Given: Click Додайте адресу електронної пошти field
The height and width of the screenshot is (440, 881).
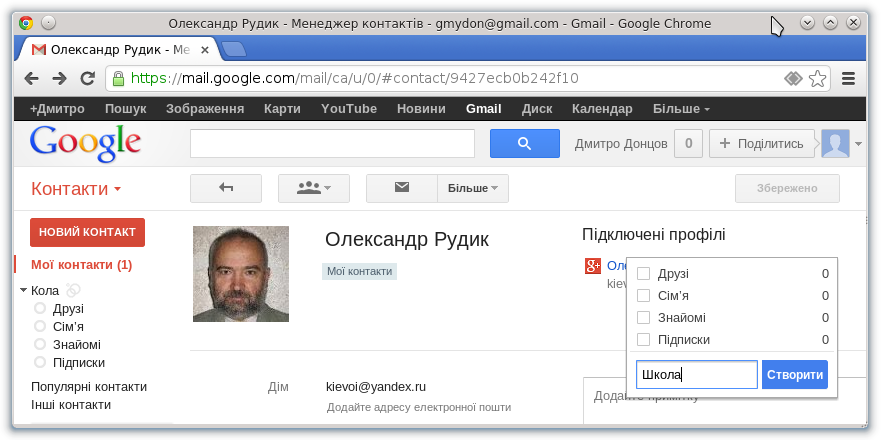Looking at the screenshot, I should pos(419,407).
